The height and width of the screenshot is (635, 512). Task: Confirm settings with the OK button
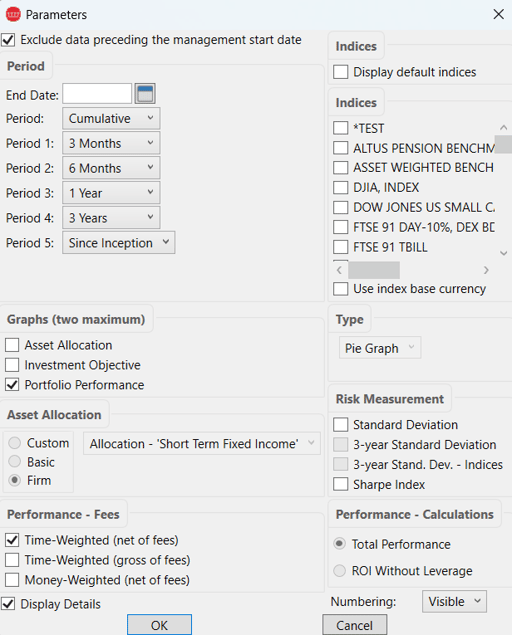(x=159, y=625)
